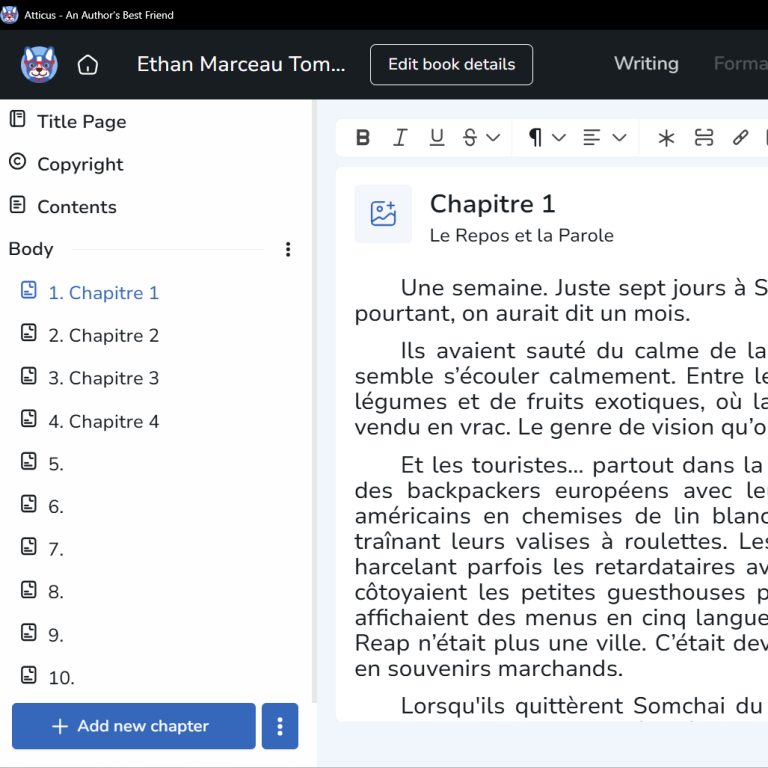Open the strikethrough options chevron

pos(493,138)
